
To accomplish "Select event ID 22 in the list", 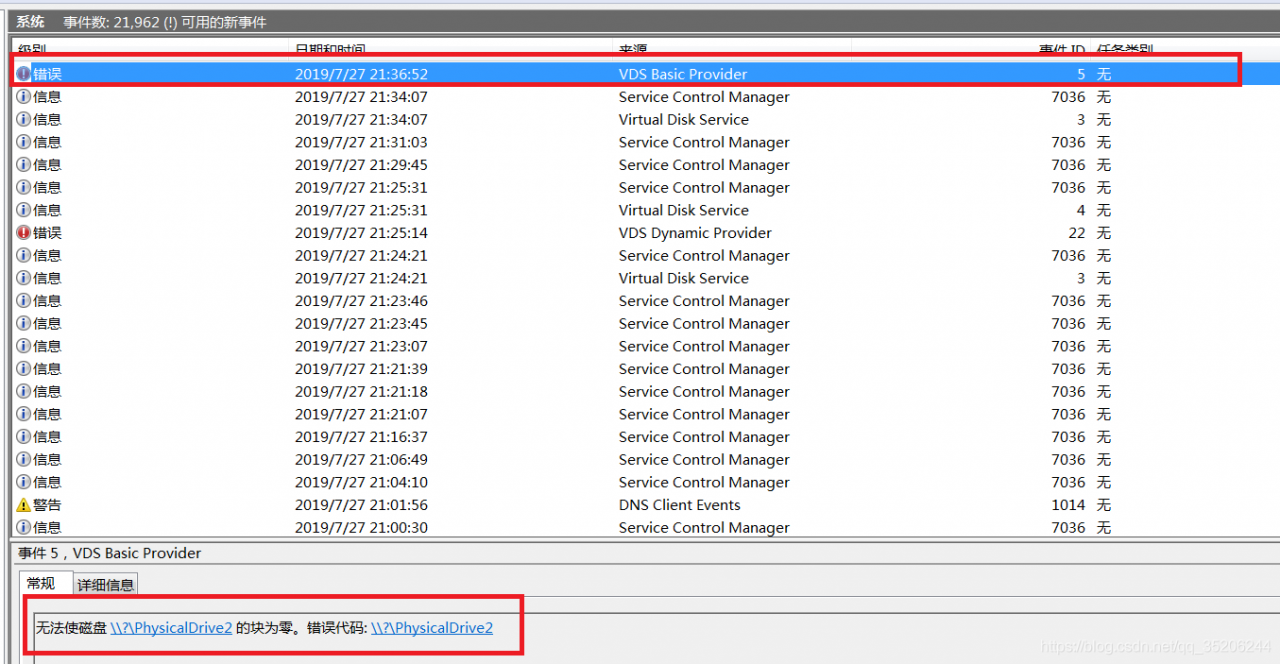I will coord(1076,233).
